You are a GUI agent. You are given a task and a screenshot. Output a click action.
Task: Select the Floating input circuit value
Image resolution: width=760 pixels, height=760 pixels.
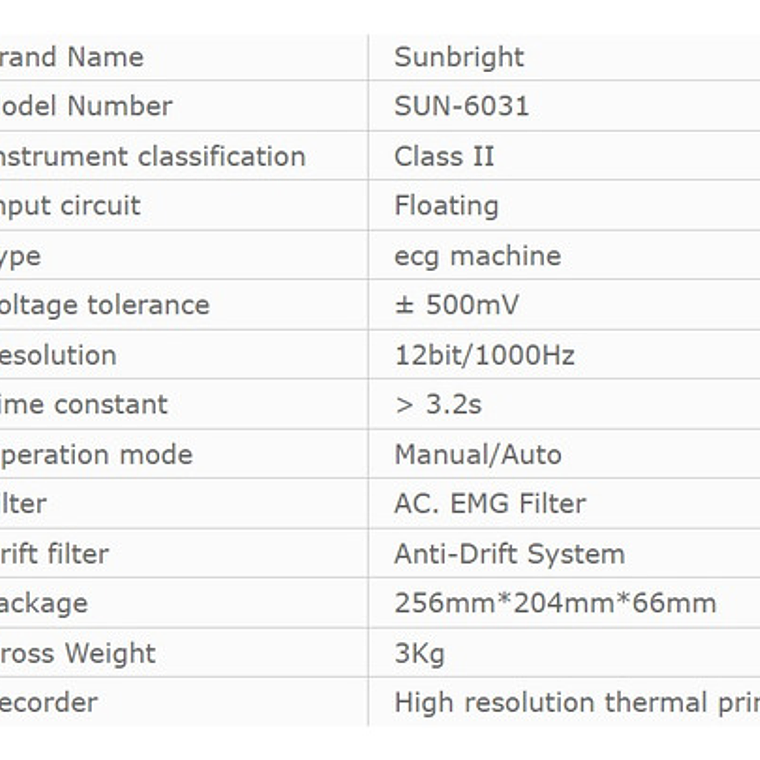pyautogui.click(x=446, y=206)
